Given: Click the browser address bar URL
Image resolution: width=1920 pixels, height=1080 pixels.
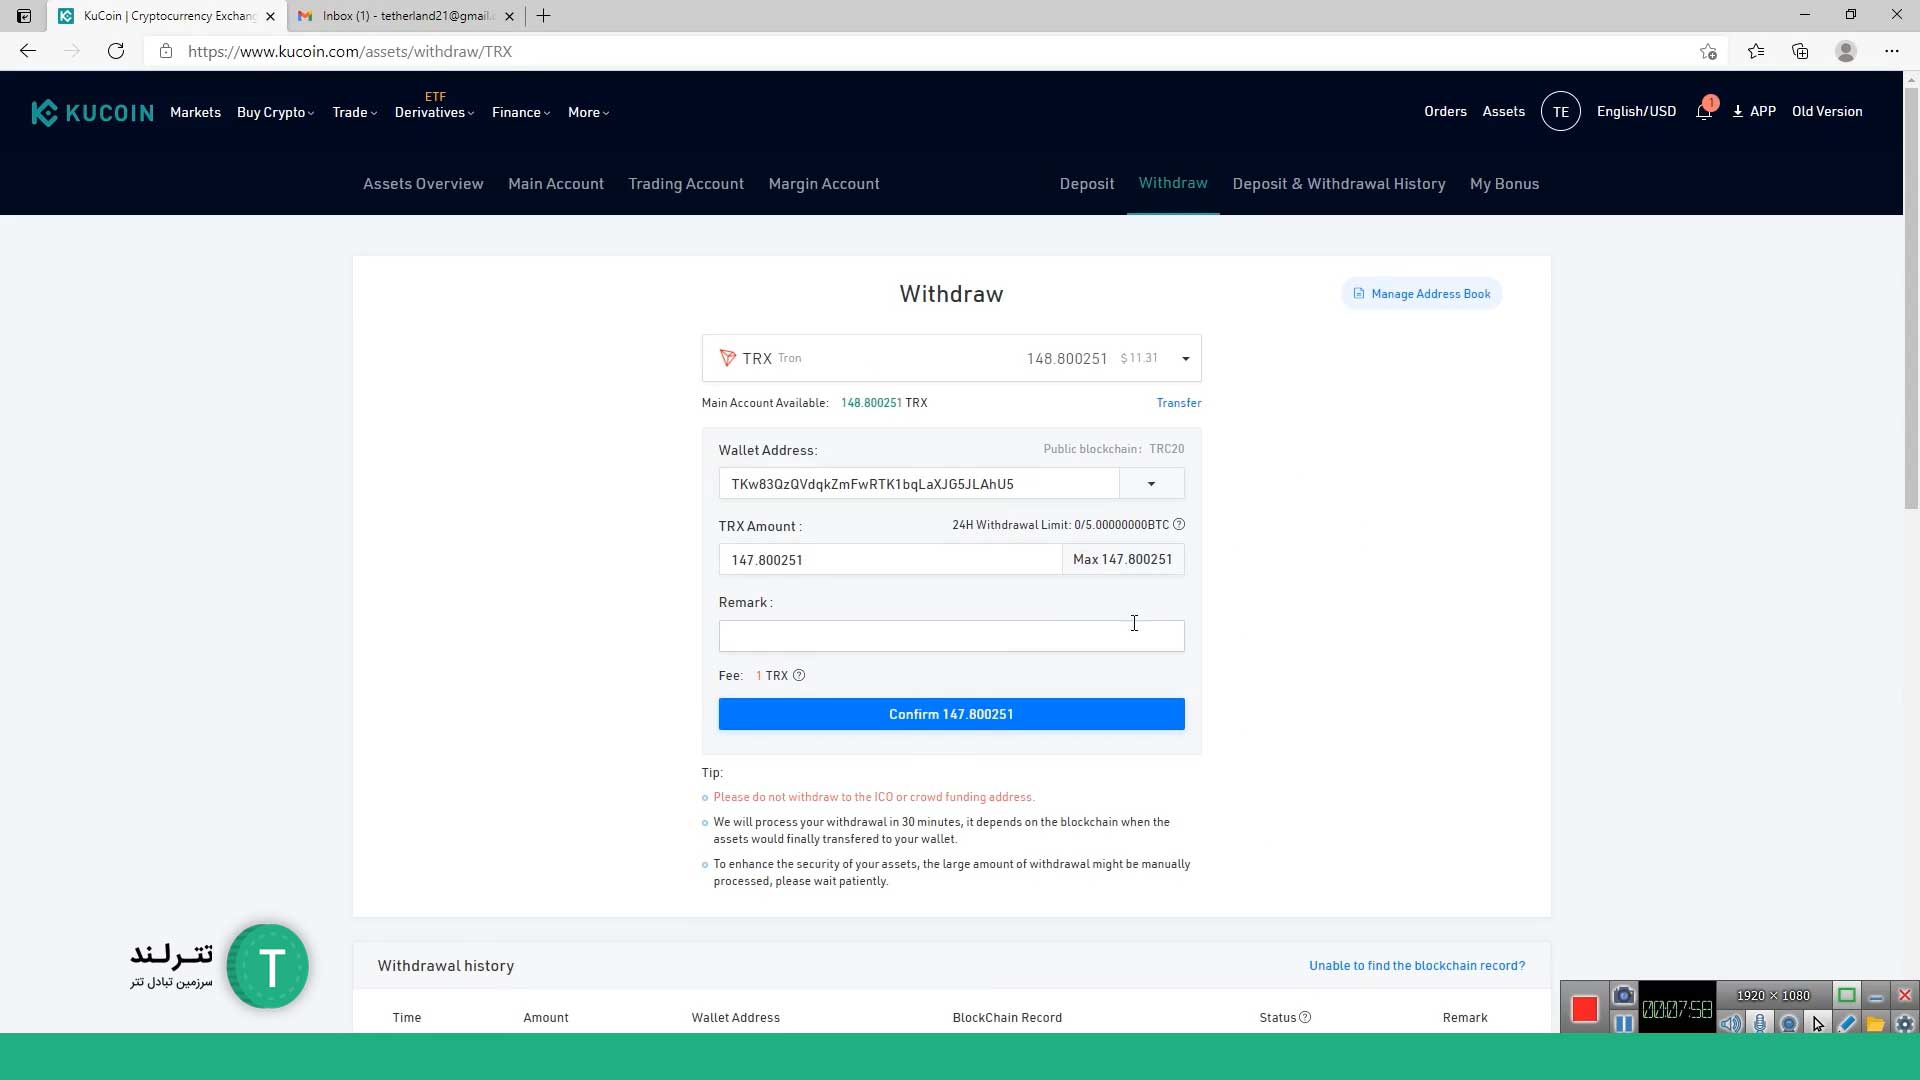Looking at the screenshot, I should tap(349, 51).
